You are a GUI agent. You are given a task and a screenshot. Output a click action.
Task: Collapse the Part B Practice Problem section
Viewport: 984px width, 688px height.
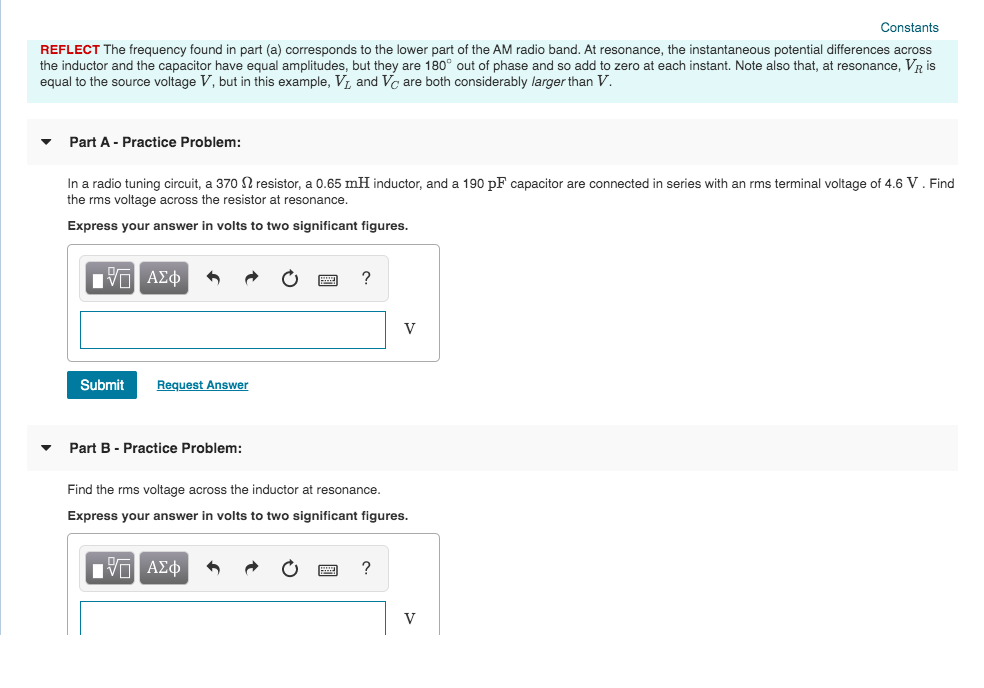pos(45,448)
